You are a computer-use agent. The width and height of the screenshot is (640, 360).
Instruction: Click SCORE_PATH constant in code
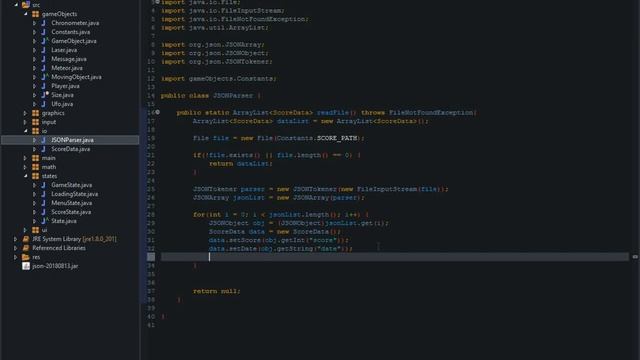pyautogui.click(x=337, y=138)
